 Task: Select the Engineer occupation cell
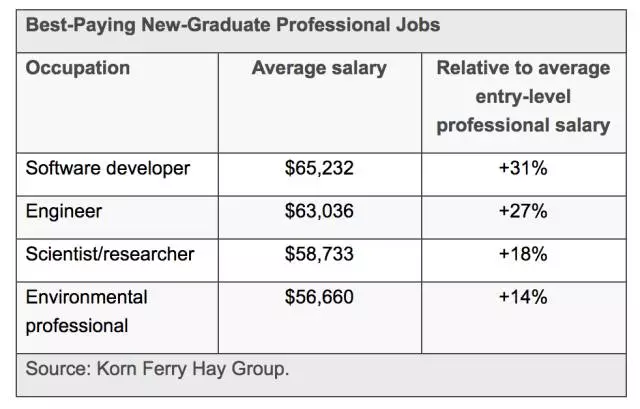pyautogui.click(x=64, y=211)
